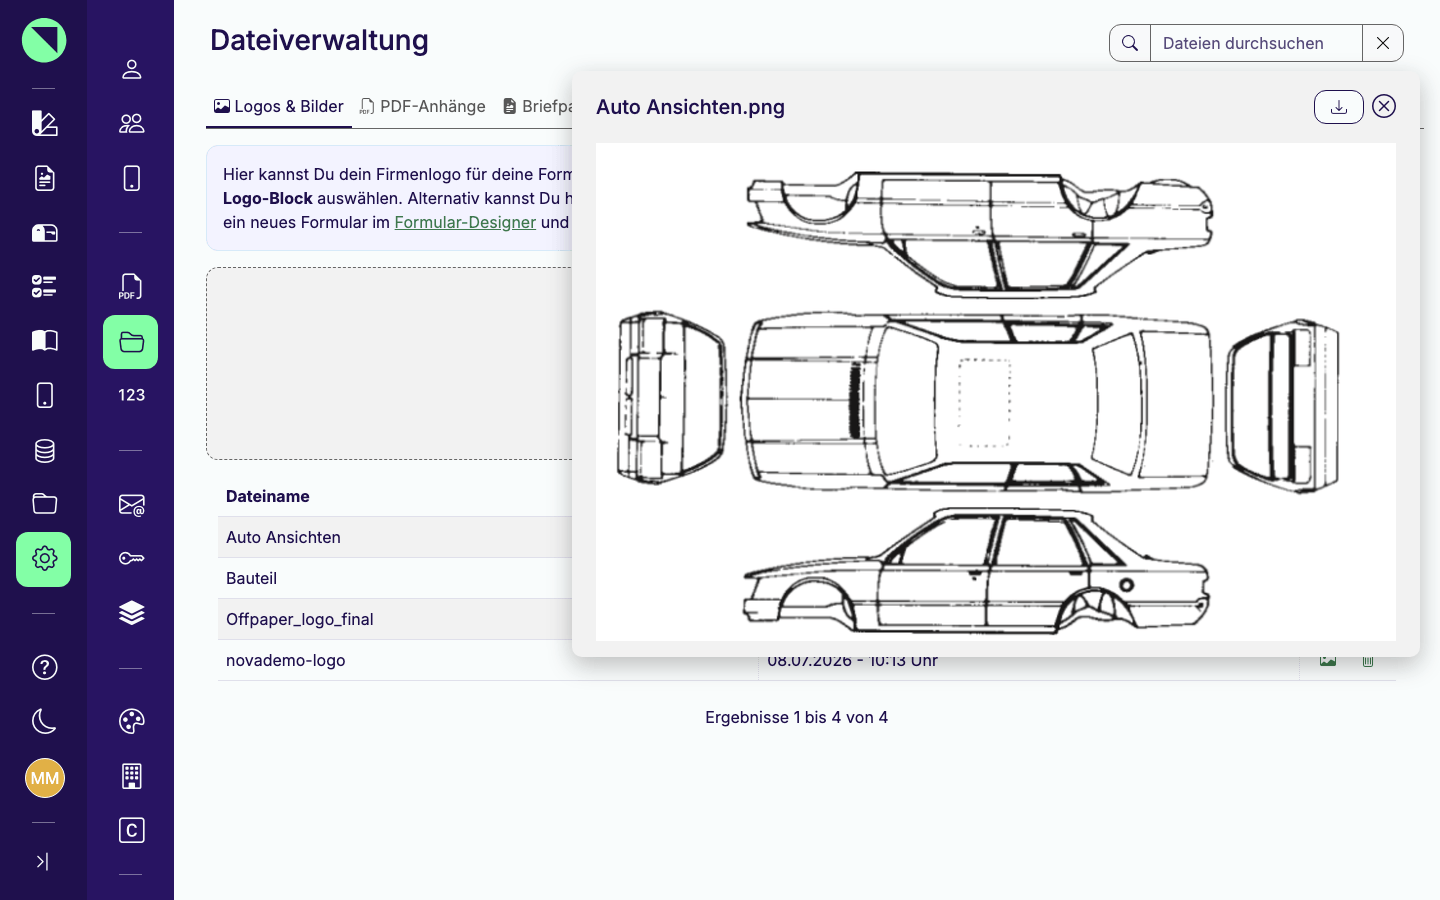Open the form designer pencil icon in sidebar
The height and width of the screenshot is (900, 1440).
(x=44, y=123)
